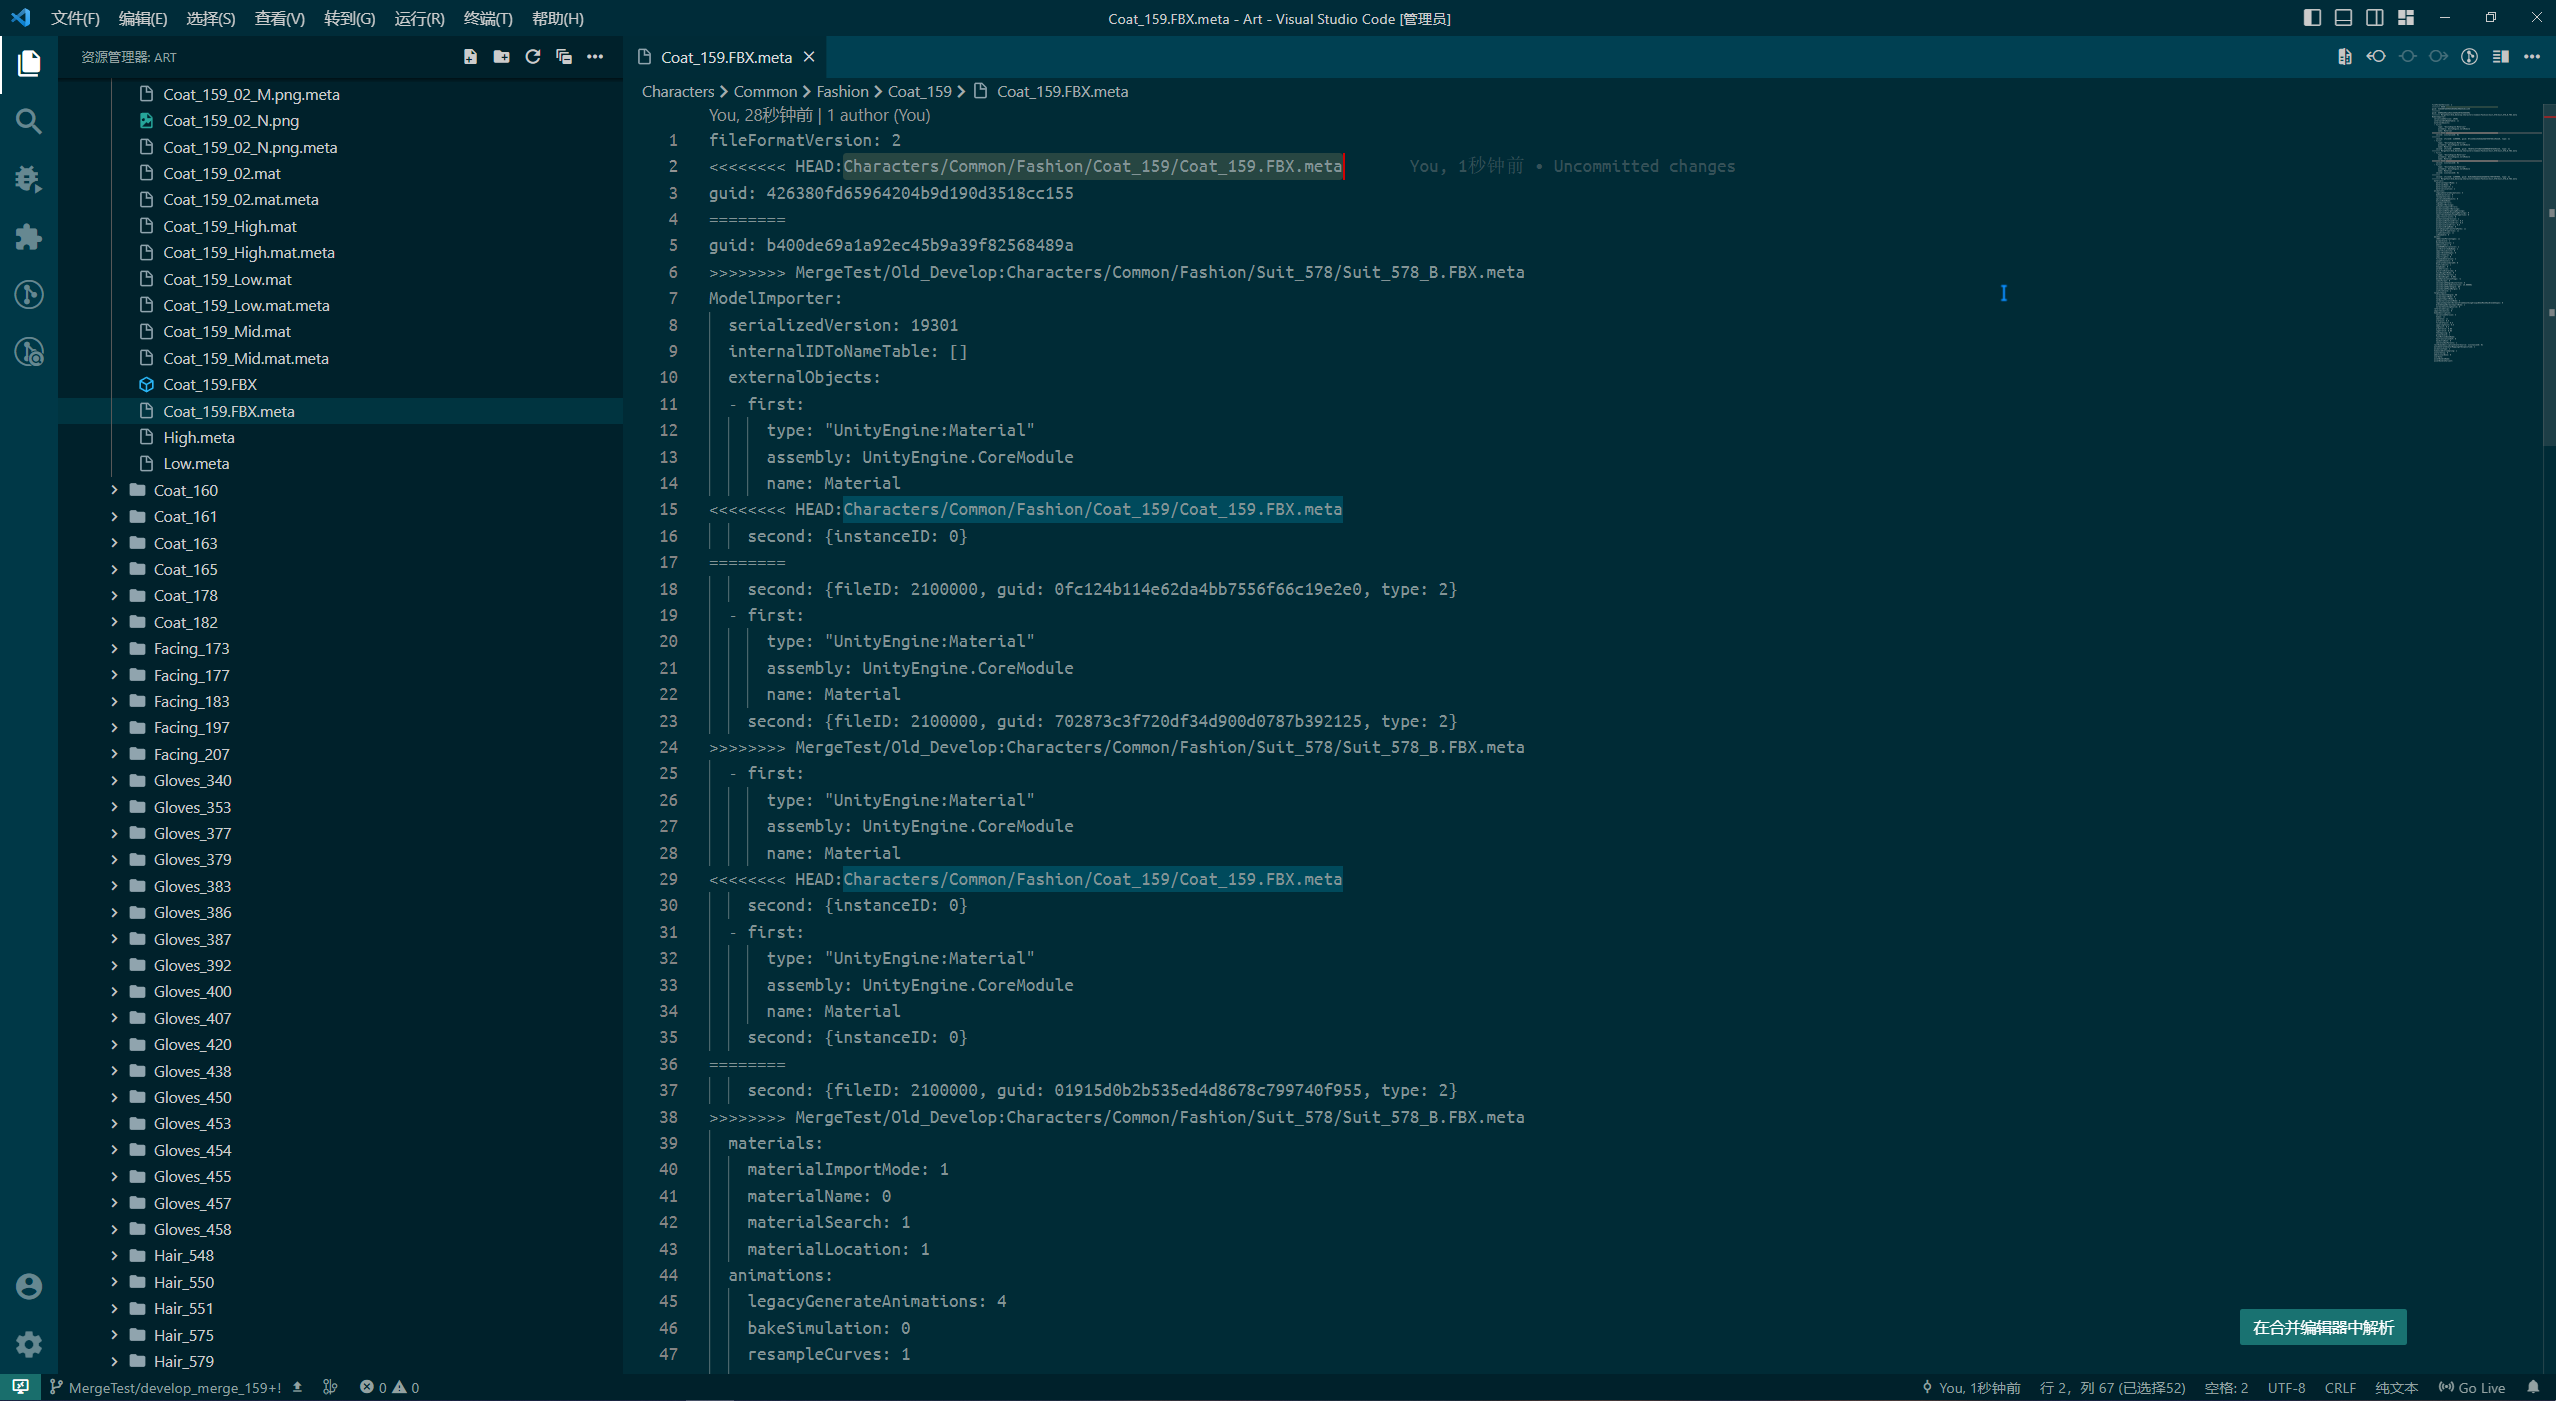This screenshot has width=2556, height=1401.
Task: Click Go Live in status bar
Action: pyautogui.click(x=2472, y=1387)
